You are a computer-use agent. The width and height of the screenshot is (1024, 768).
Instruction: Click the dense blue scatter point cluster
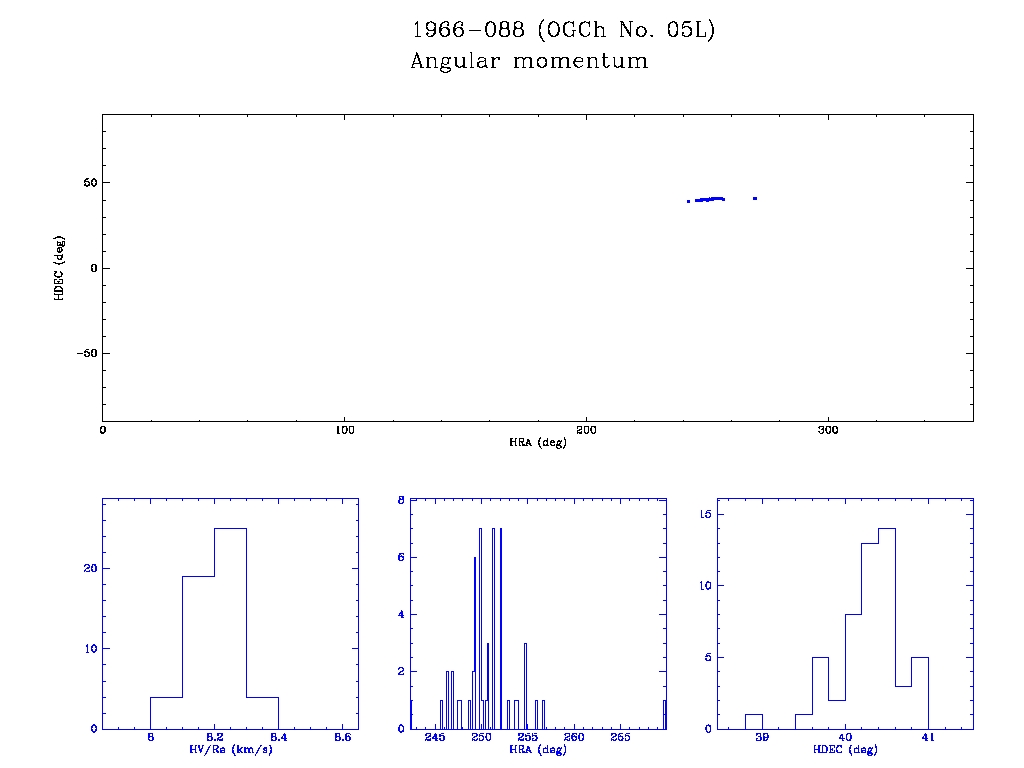pyautogui.click(x=710, y=199)
